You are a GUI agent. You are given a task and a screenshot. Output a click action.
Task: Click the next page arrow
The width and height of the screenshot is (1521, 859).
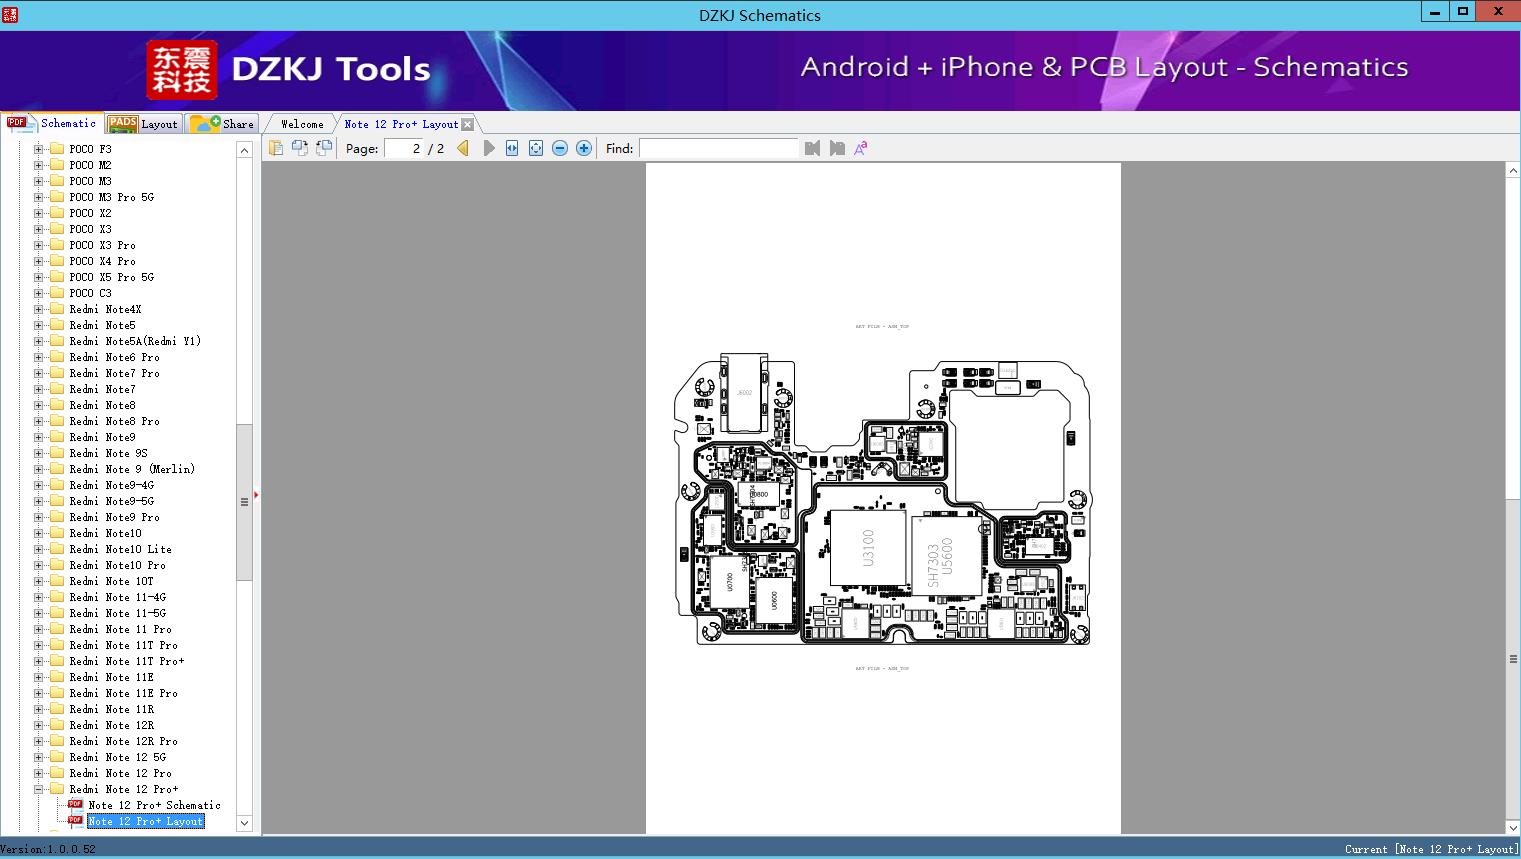click(x=488, y=148)
